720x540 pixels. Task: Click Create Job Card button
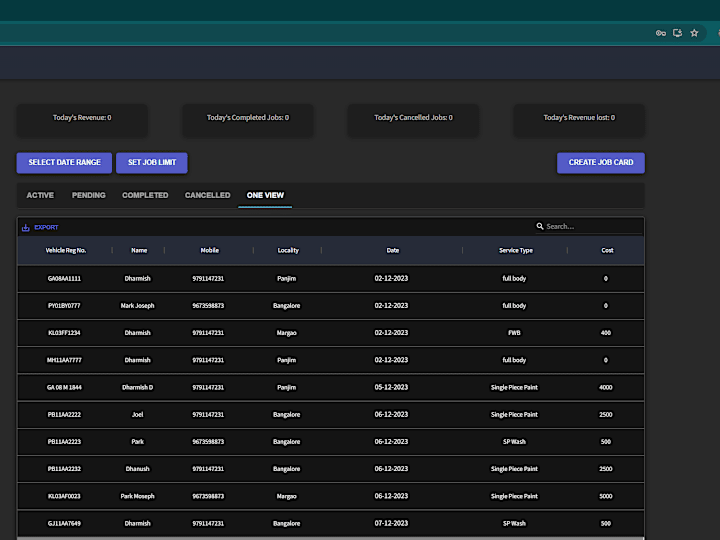tap(601, 163)
